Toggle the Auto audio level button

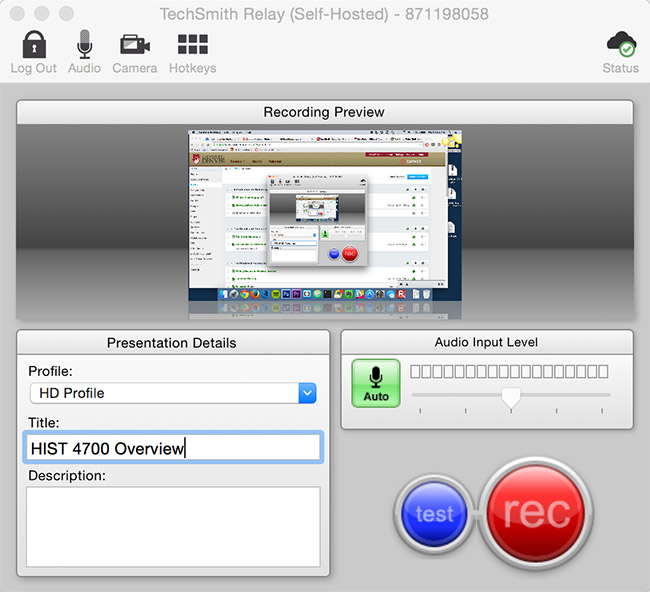[x=376, y=383]
